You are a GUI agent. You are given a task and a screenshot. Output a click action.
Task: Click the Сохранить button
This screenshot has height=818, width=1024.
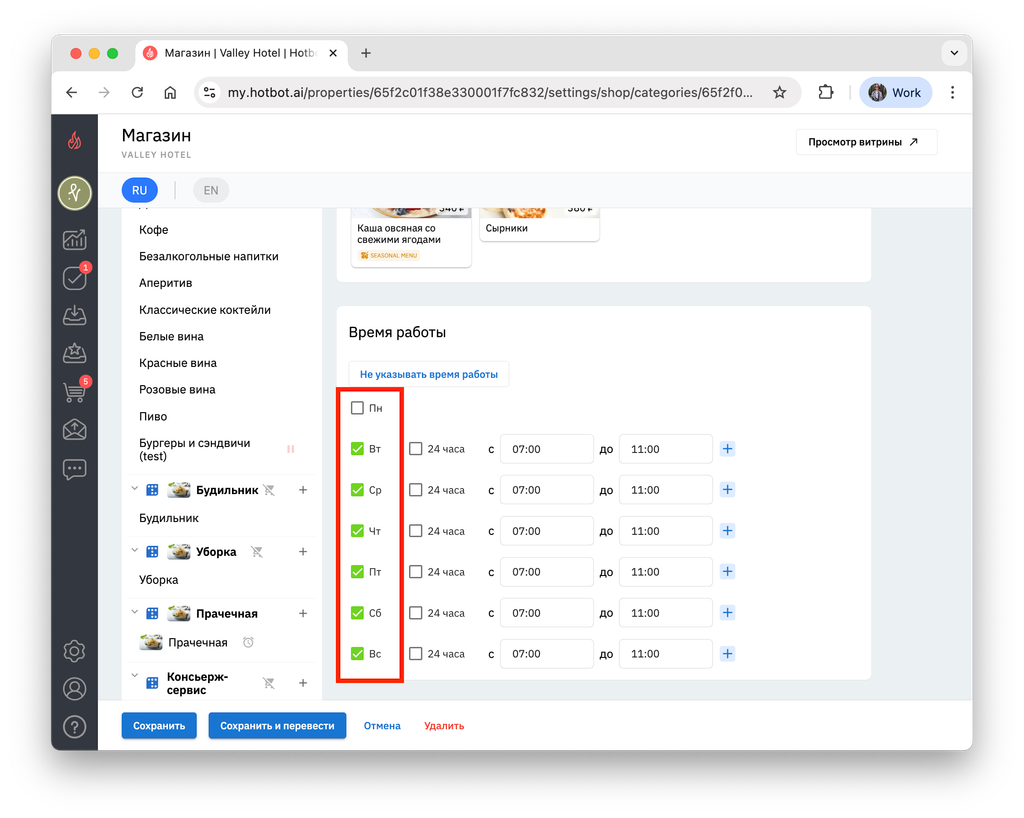(159, 725)
